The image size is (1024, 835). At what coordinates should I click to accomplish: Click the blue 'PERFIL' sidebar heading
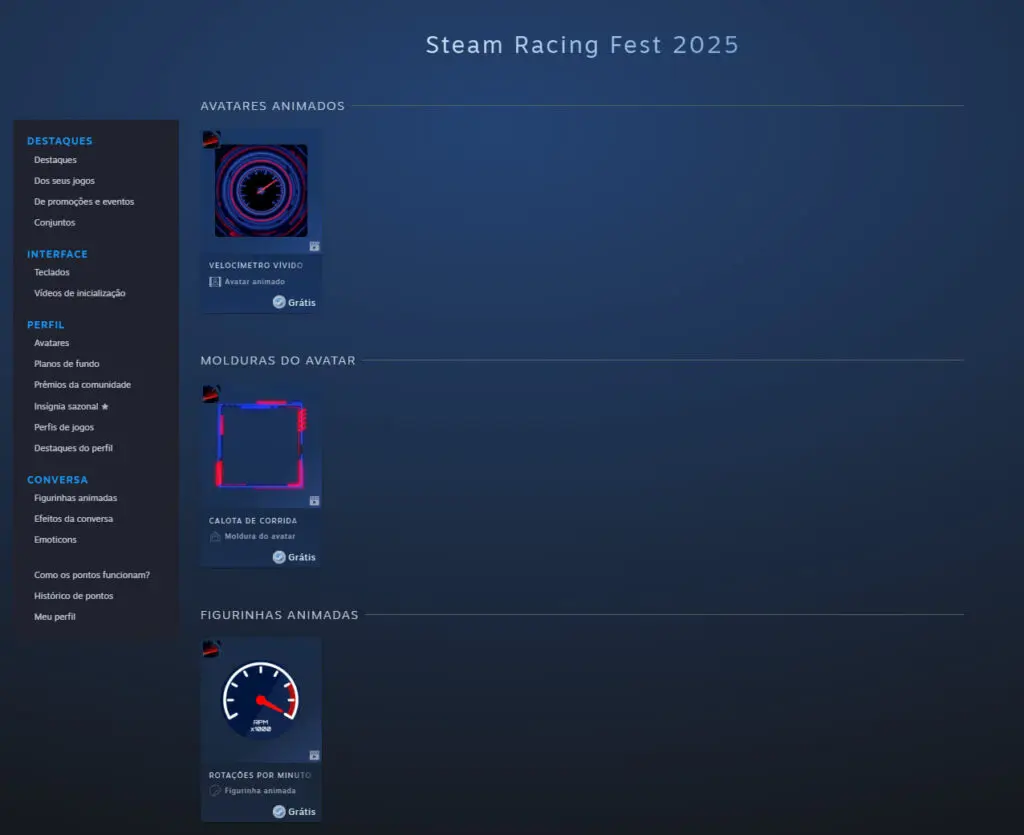46,324
